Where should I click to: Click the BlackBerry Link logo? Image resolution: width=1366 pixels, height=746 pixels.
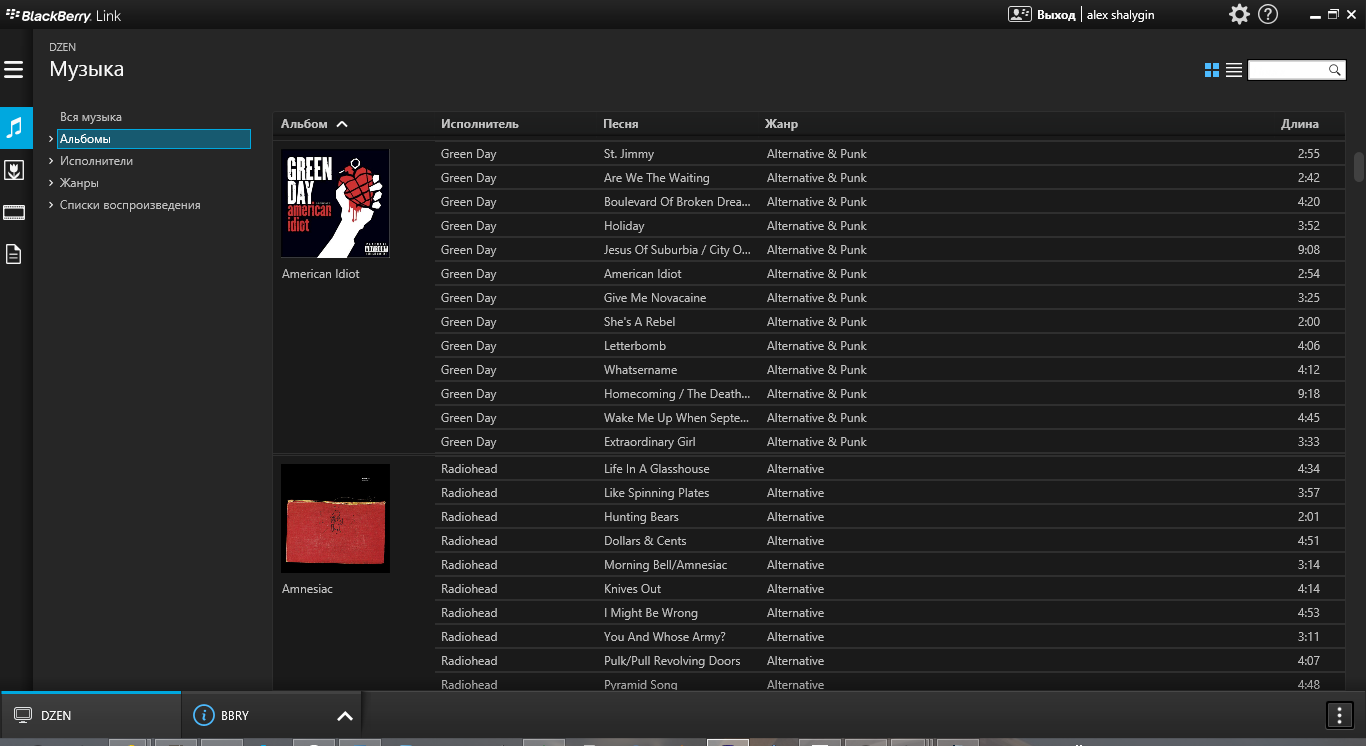point(64,15)
